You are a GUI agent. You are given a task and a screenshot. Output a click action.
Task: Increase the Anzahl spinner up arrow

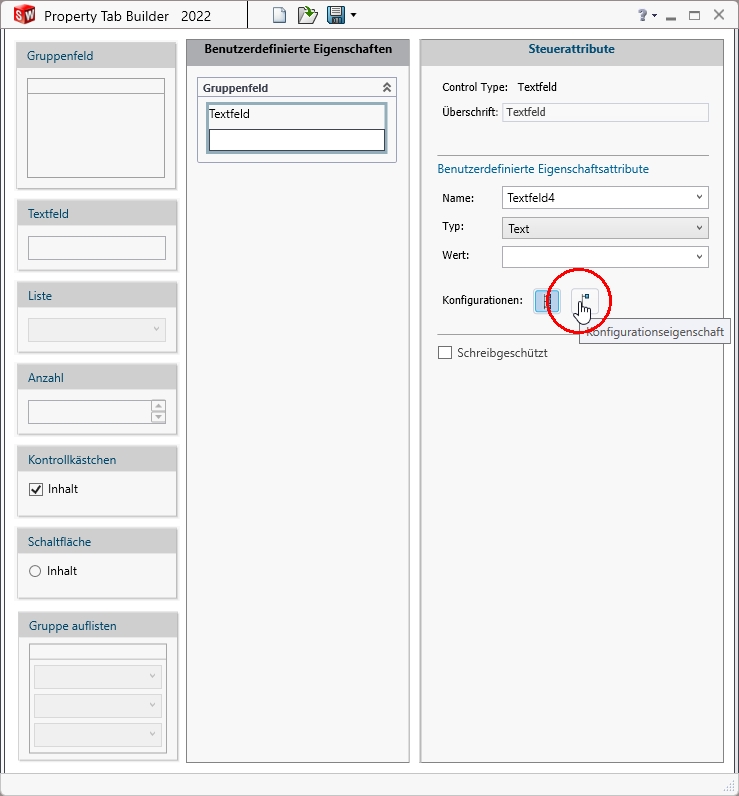pyautogui.click(x=158, y=406)
